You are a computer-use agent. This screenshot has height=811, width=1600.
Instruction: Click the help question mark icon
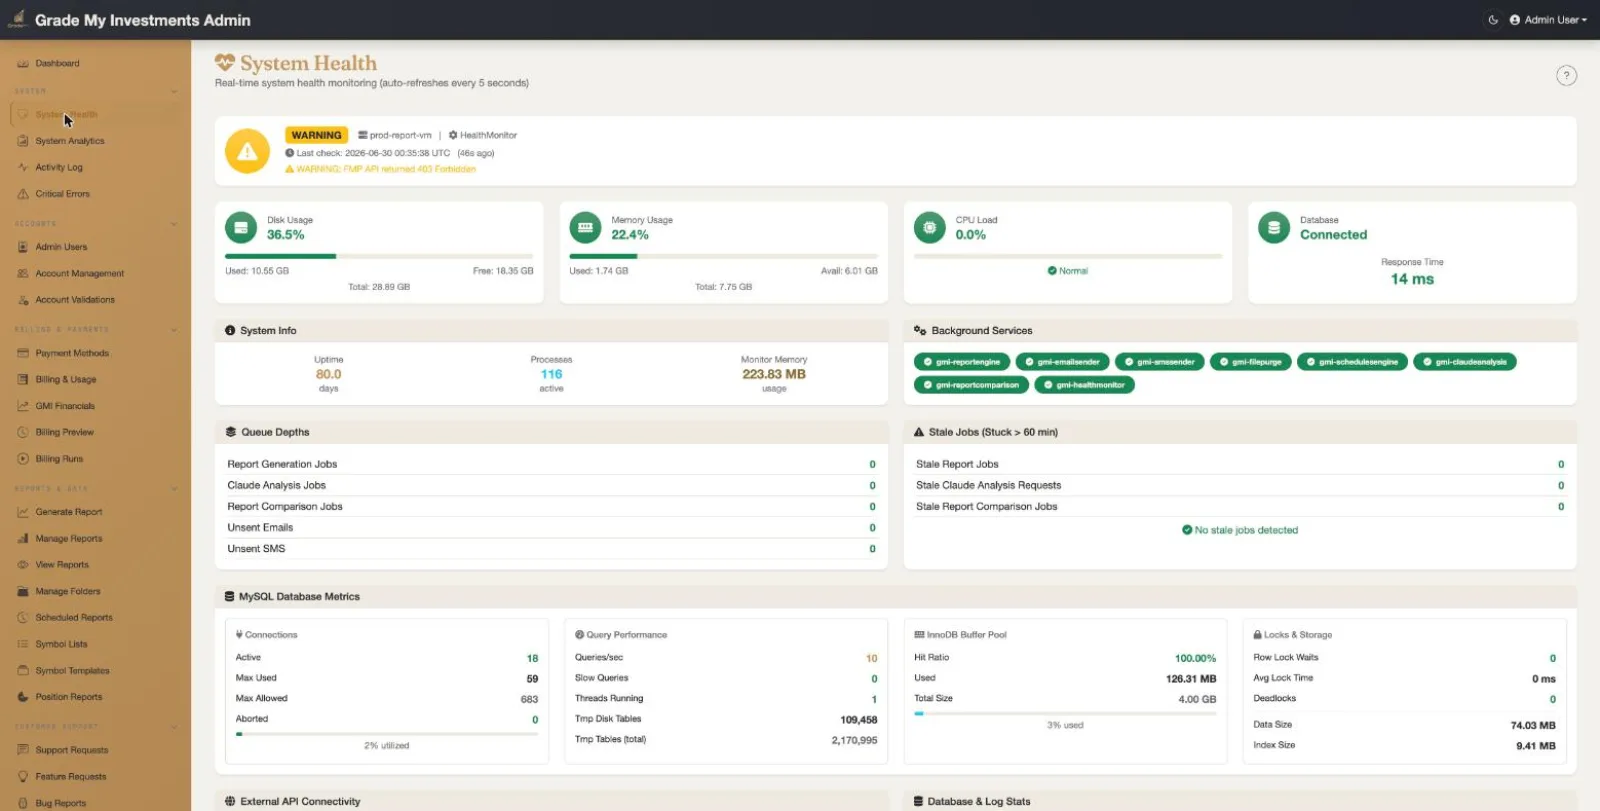tap(1566, 76)
